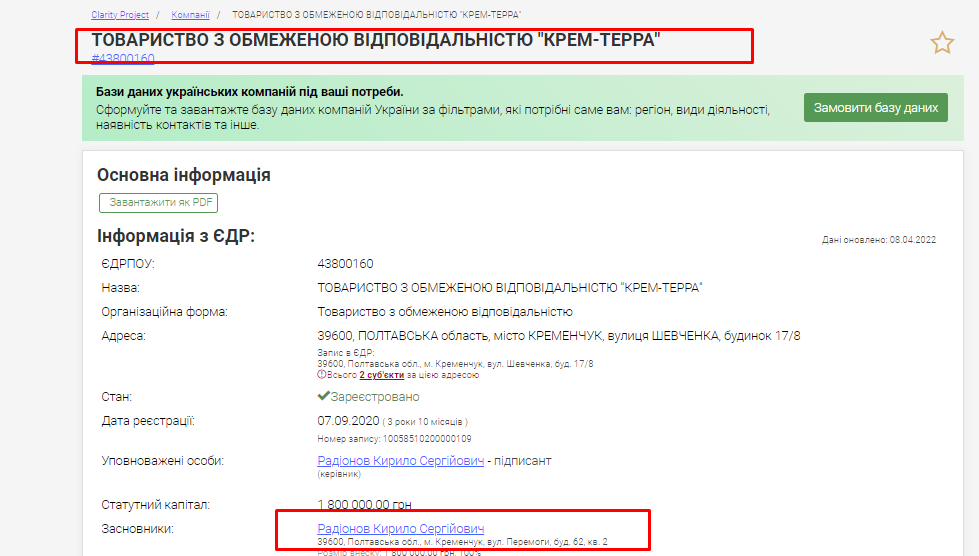This screenshot has width=979, height=556.
Task: Click the full address text with ПОЛТАВСЬКА область
Action: click(x=558, y=336)
